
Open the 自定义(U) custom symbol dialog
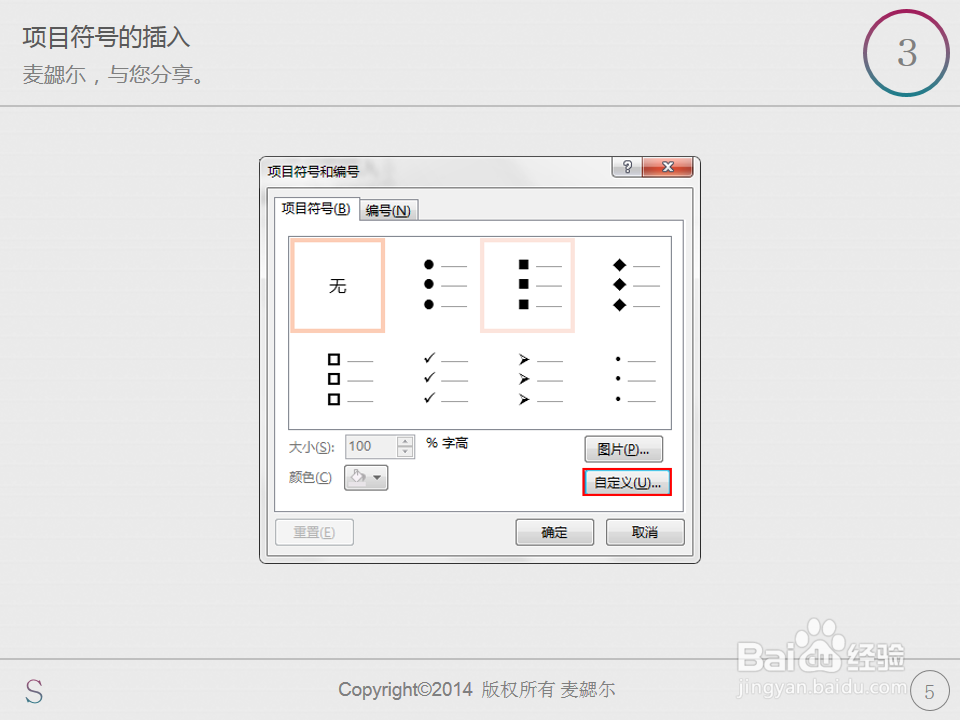tap(627, 482)
